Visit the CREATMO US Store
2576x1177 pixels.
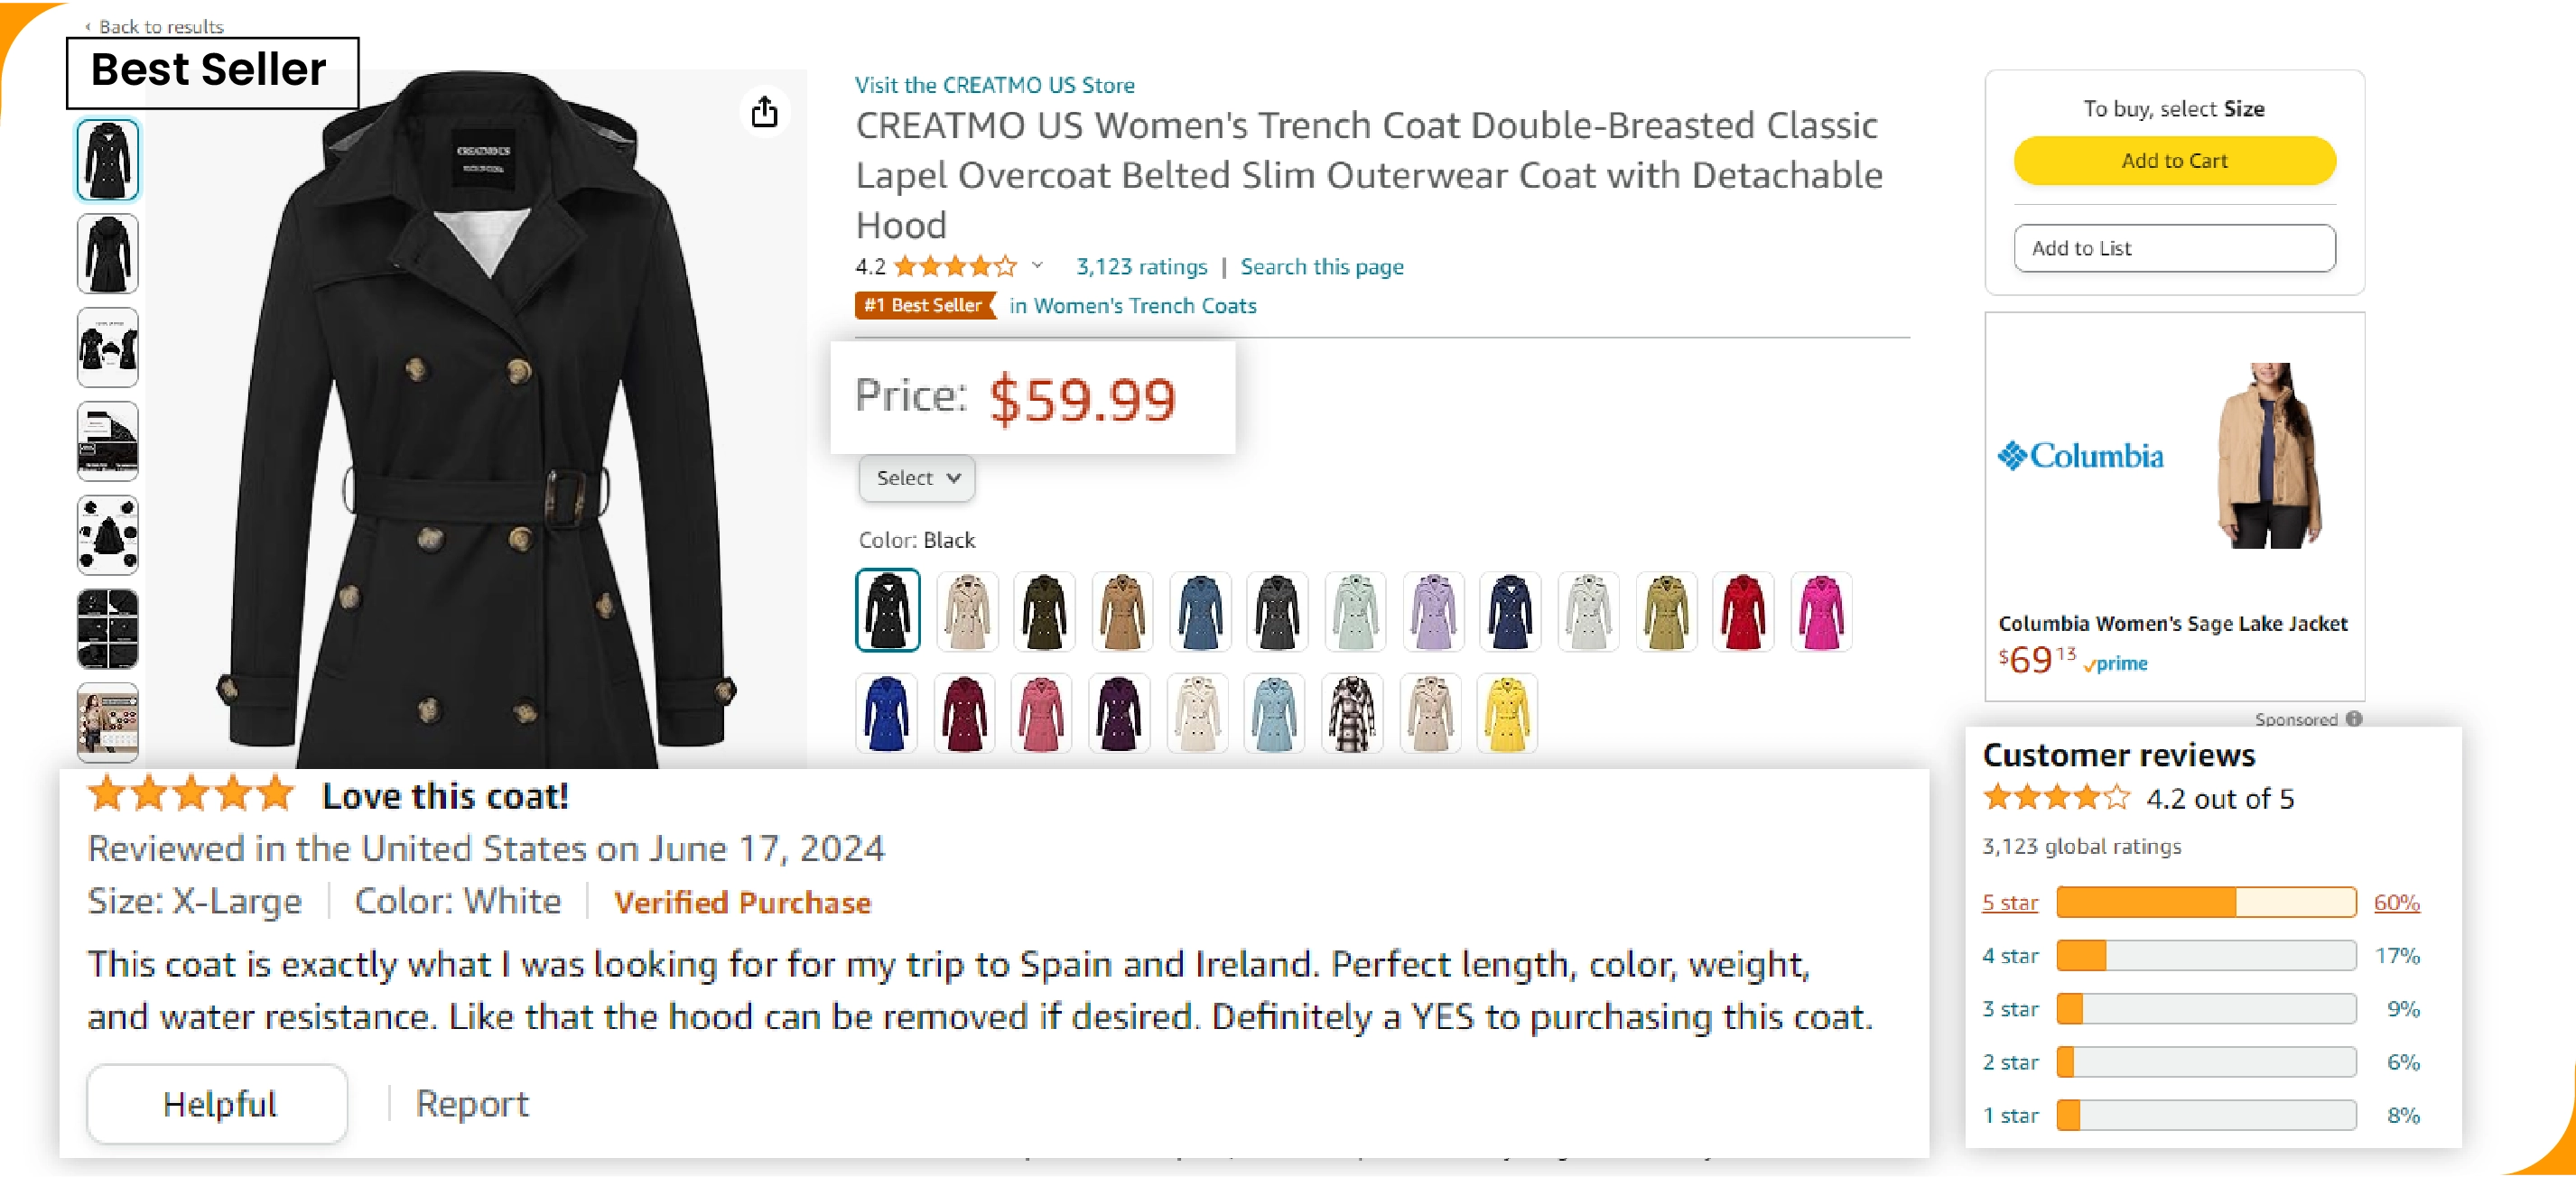[x=994, y=85]
